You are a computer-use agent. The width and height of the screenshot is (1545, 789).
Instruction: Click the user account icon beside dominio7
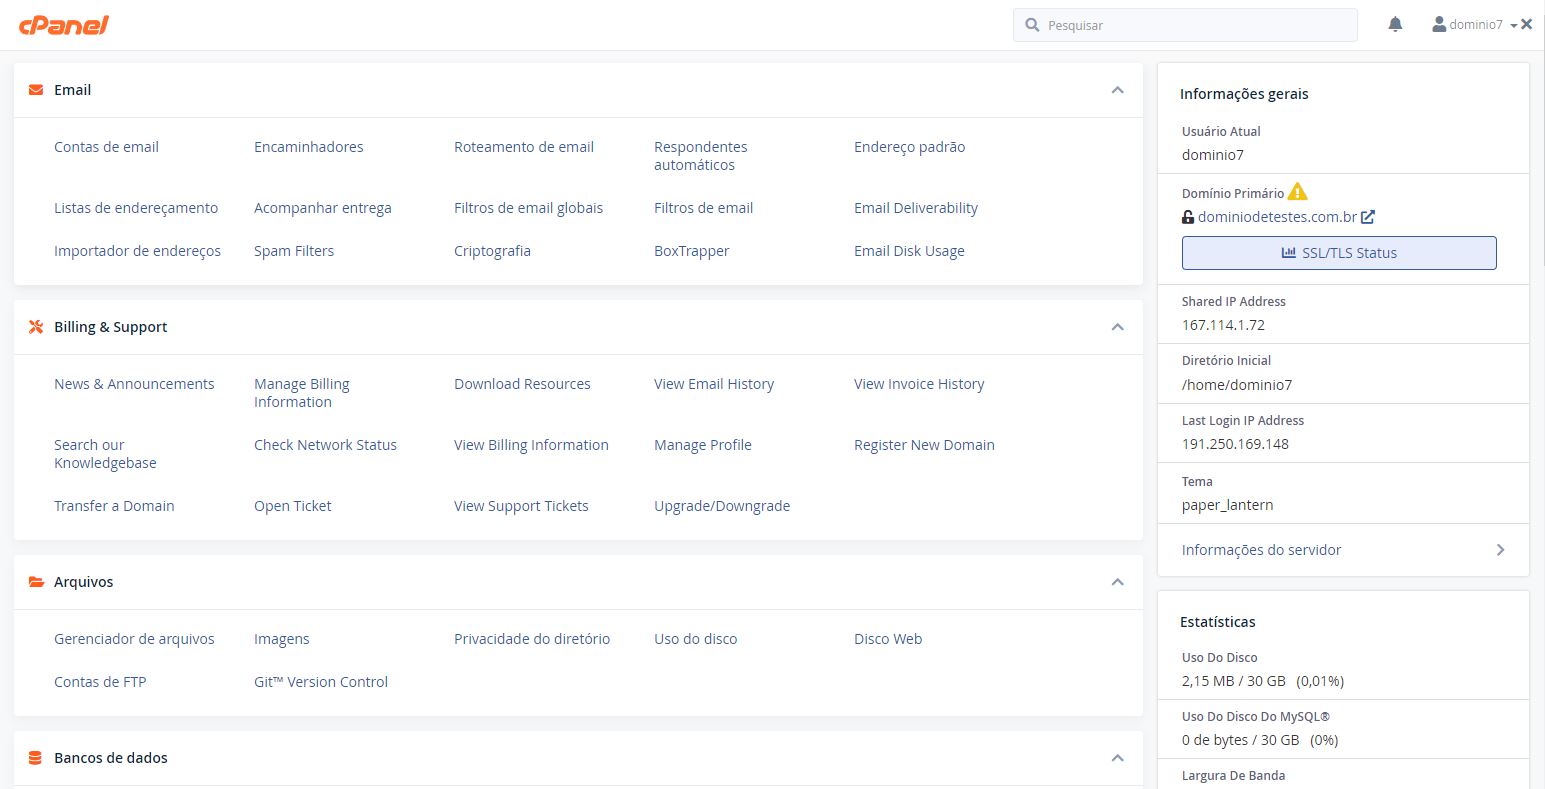coord(1440,24)
